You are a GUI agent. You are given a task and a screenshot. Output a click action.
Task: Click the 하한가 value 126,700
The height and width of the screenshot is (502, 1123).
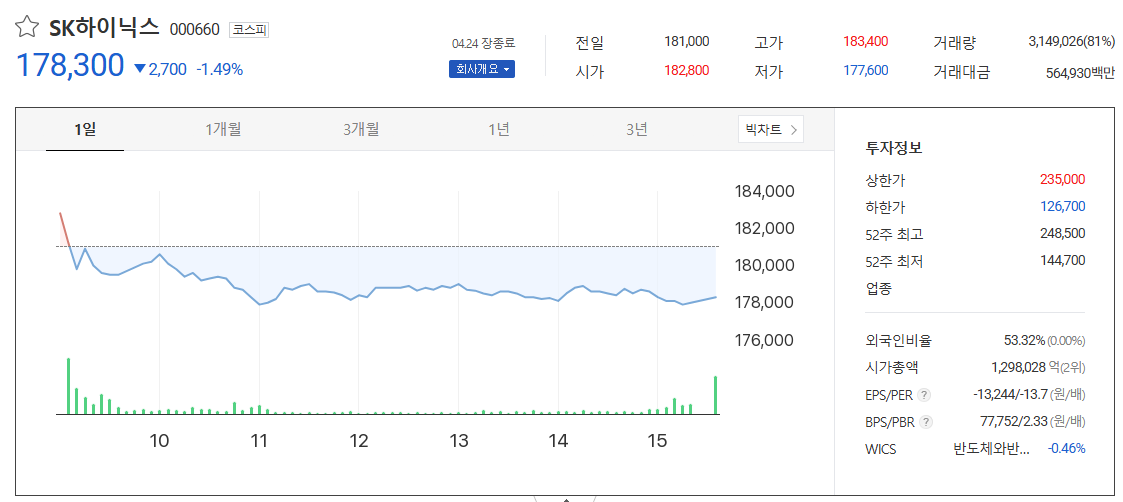[1062, 207]
